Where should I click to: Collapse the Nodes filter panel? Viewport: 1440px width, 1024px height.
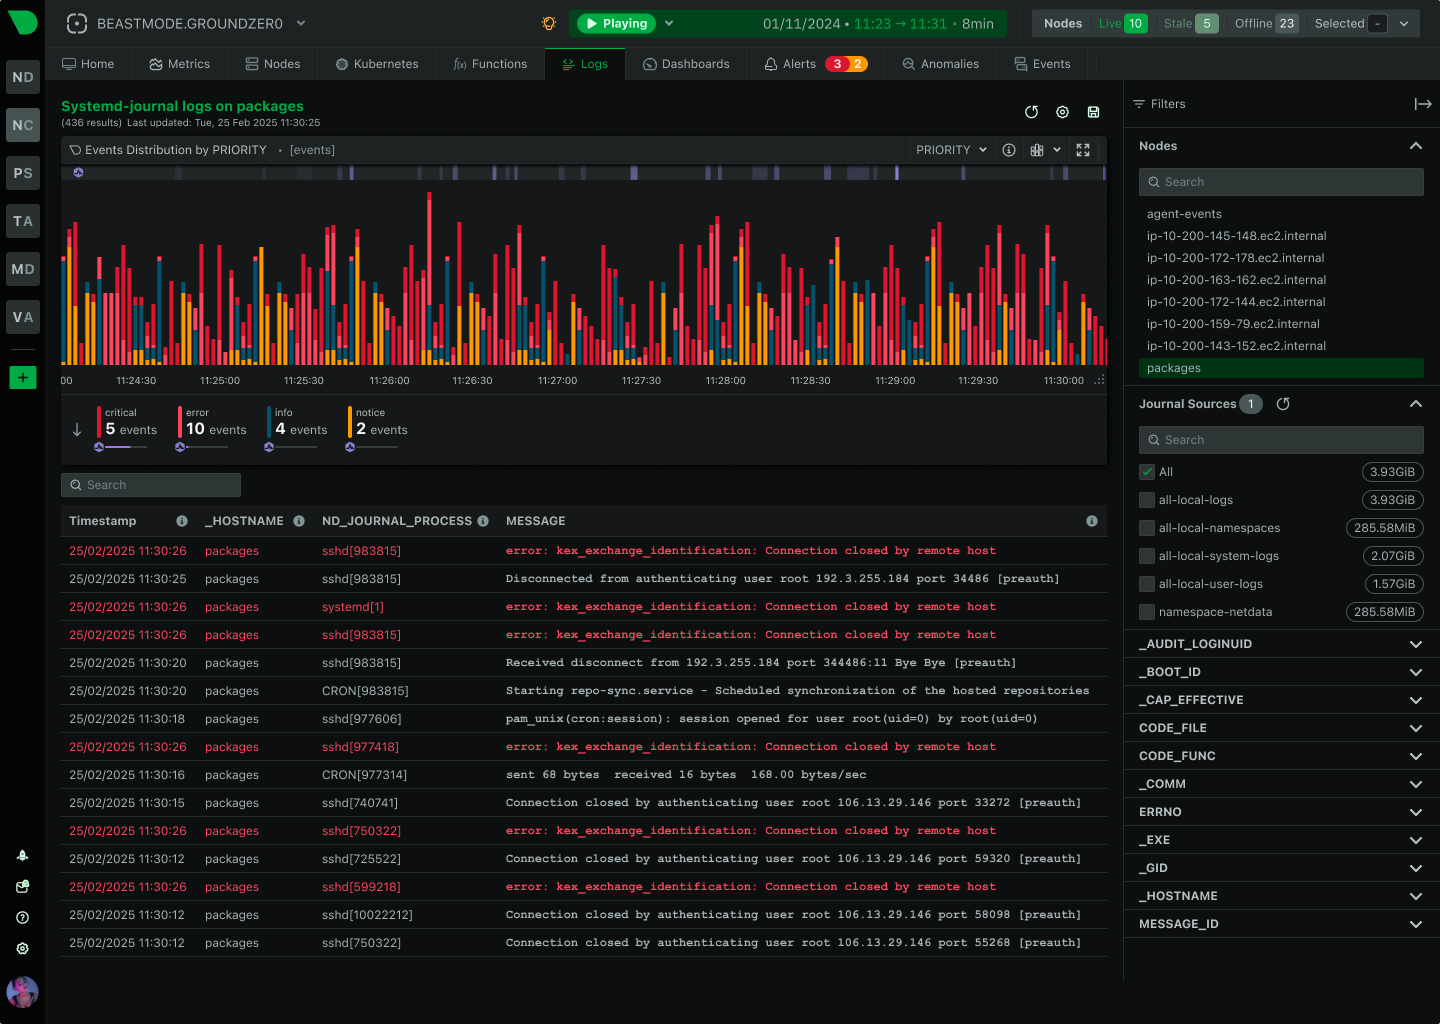coord(1415,145)
